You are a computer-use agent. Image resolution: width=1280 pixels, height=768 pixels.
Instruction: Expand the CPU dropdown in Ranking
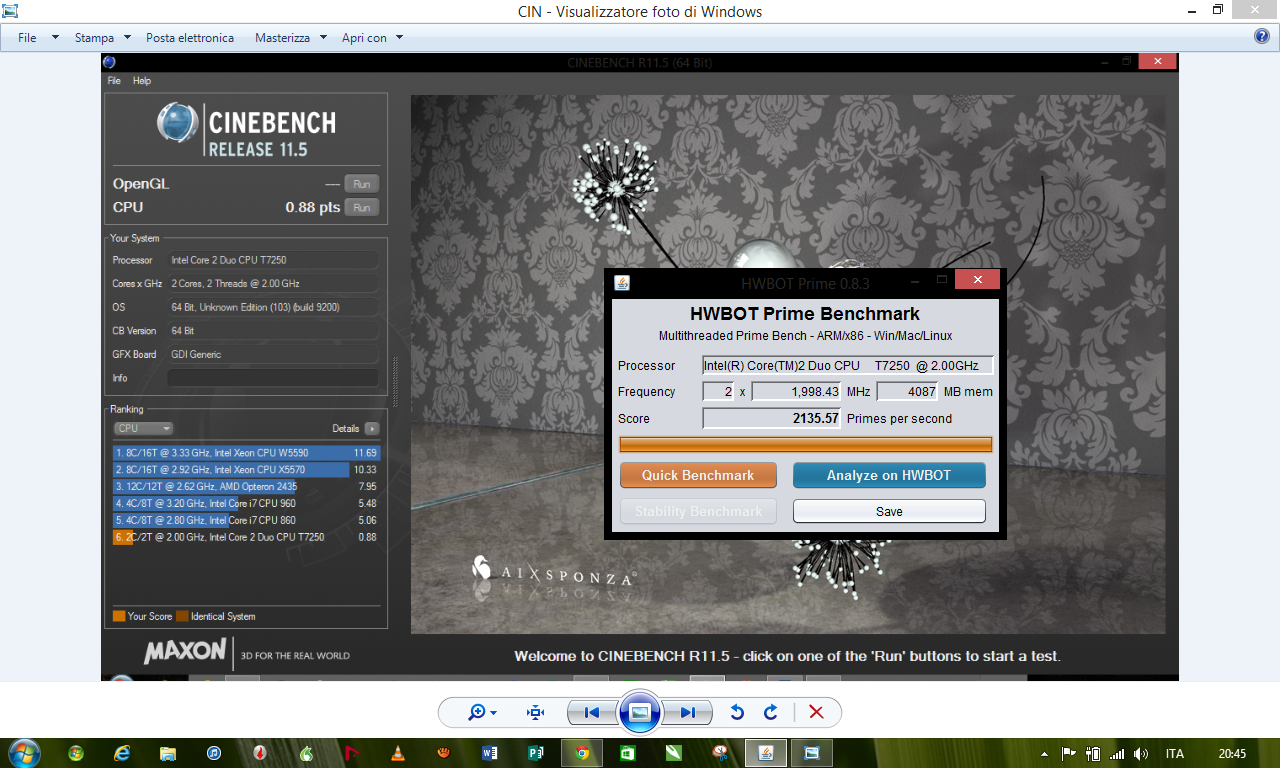(x=144, y=428)
